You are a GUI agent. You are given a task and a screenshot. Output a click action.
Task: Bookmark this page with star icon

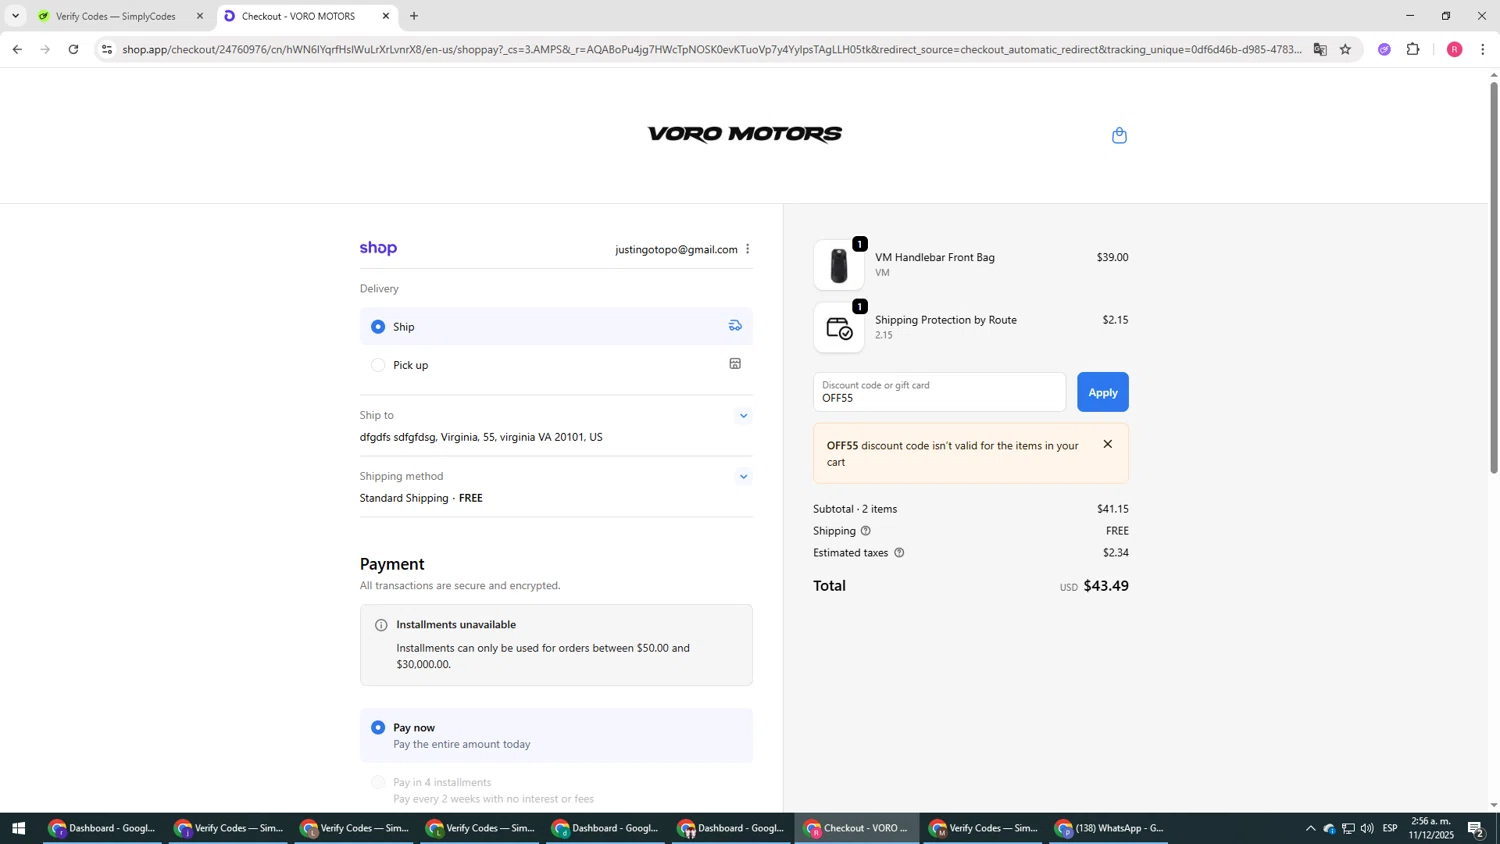[1345, 49]
